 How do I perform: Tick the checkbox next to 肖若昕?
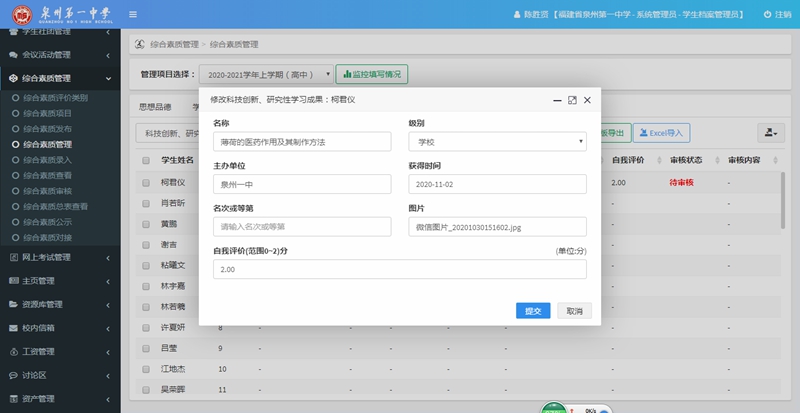point(146,204)
